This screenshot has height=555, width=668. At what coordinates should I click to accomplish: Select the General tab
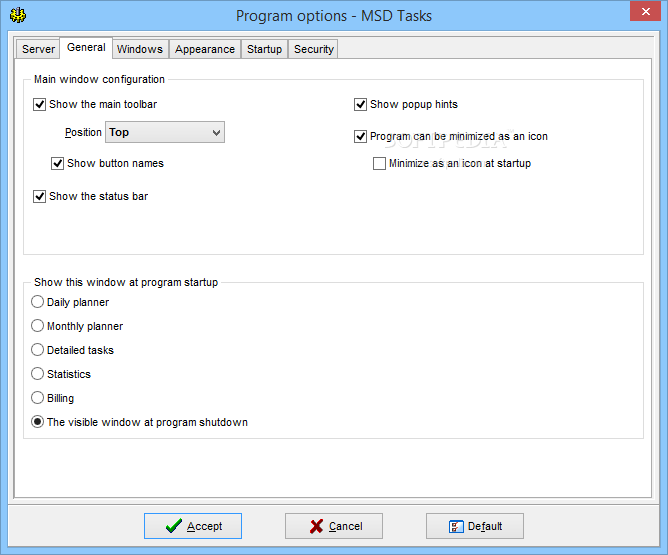(x=86, y=47)
